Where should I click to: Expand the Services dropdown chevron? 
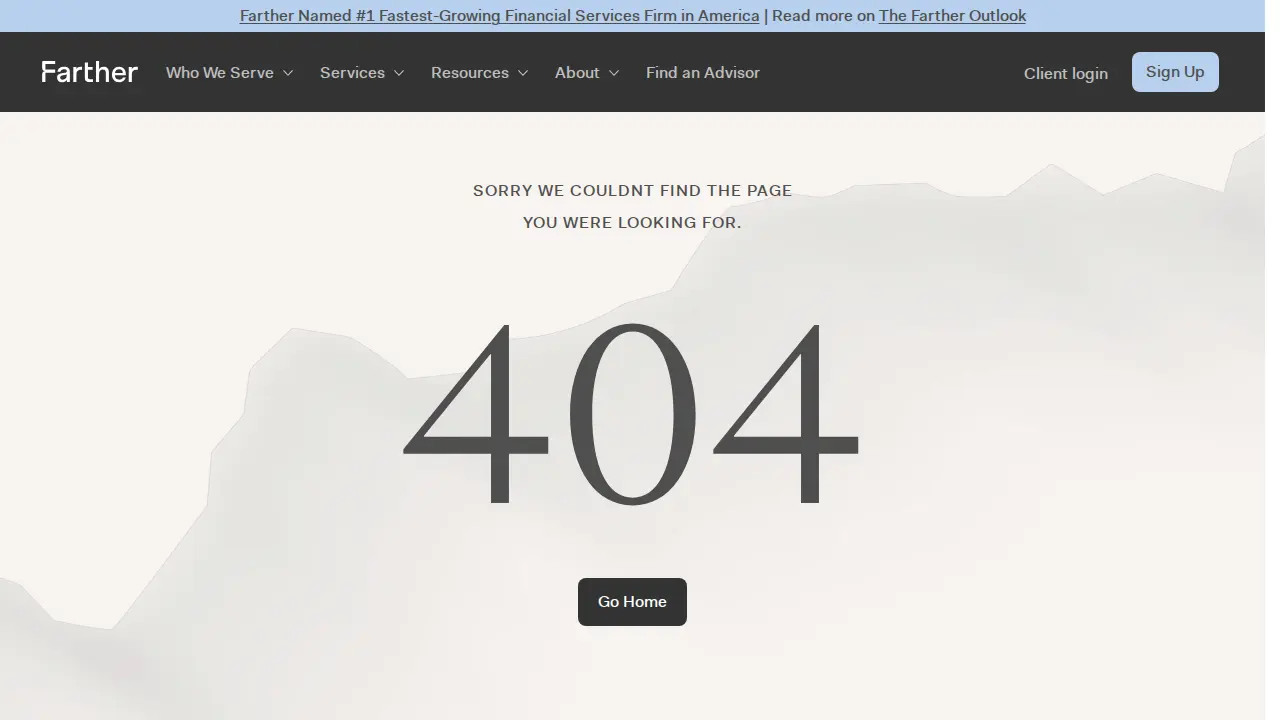[x=399, y=73]
